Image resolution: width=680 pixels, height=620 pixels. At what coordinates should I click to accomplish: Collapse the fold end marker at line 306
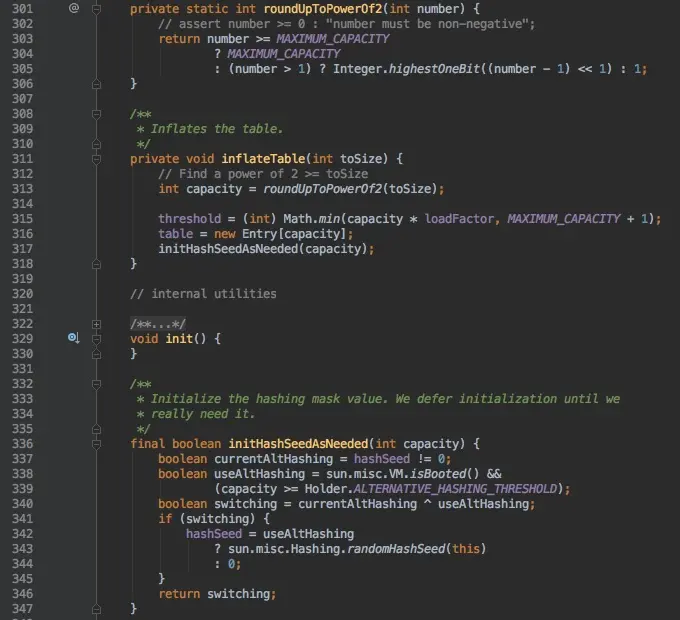[97, 84]
